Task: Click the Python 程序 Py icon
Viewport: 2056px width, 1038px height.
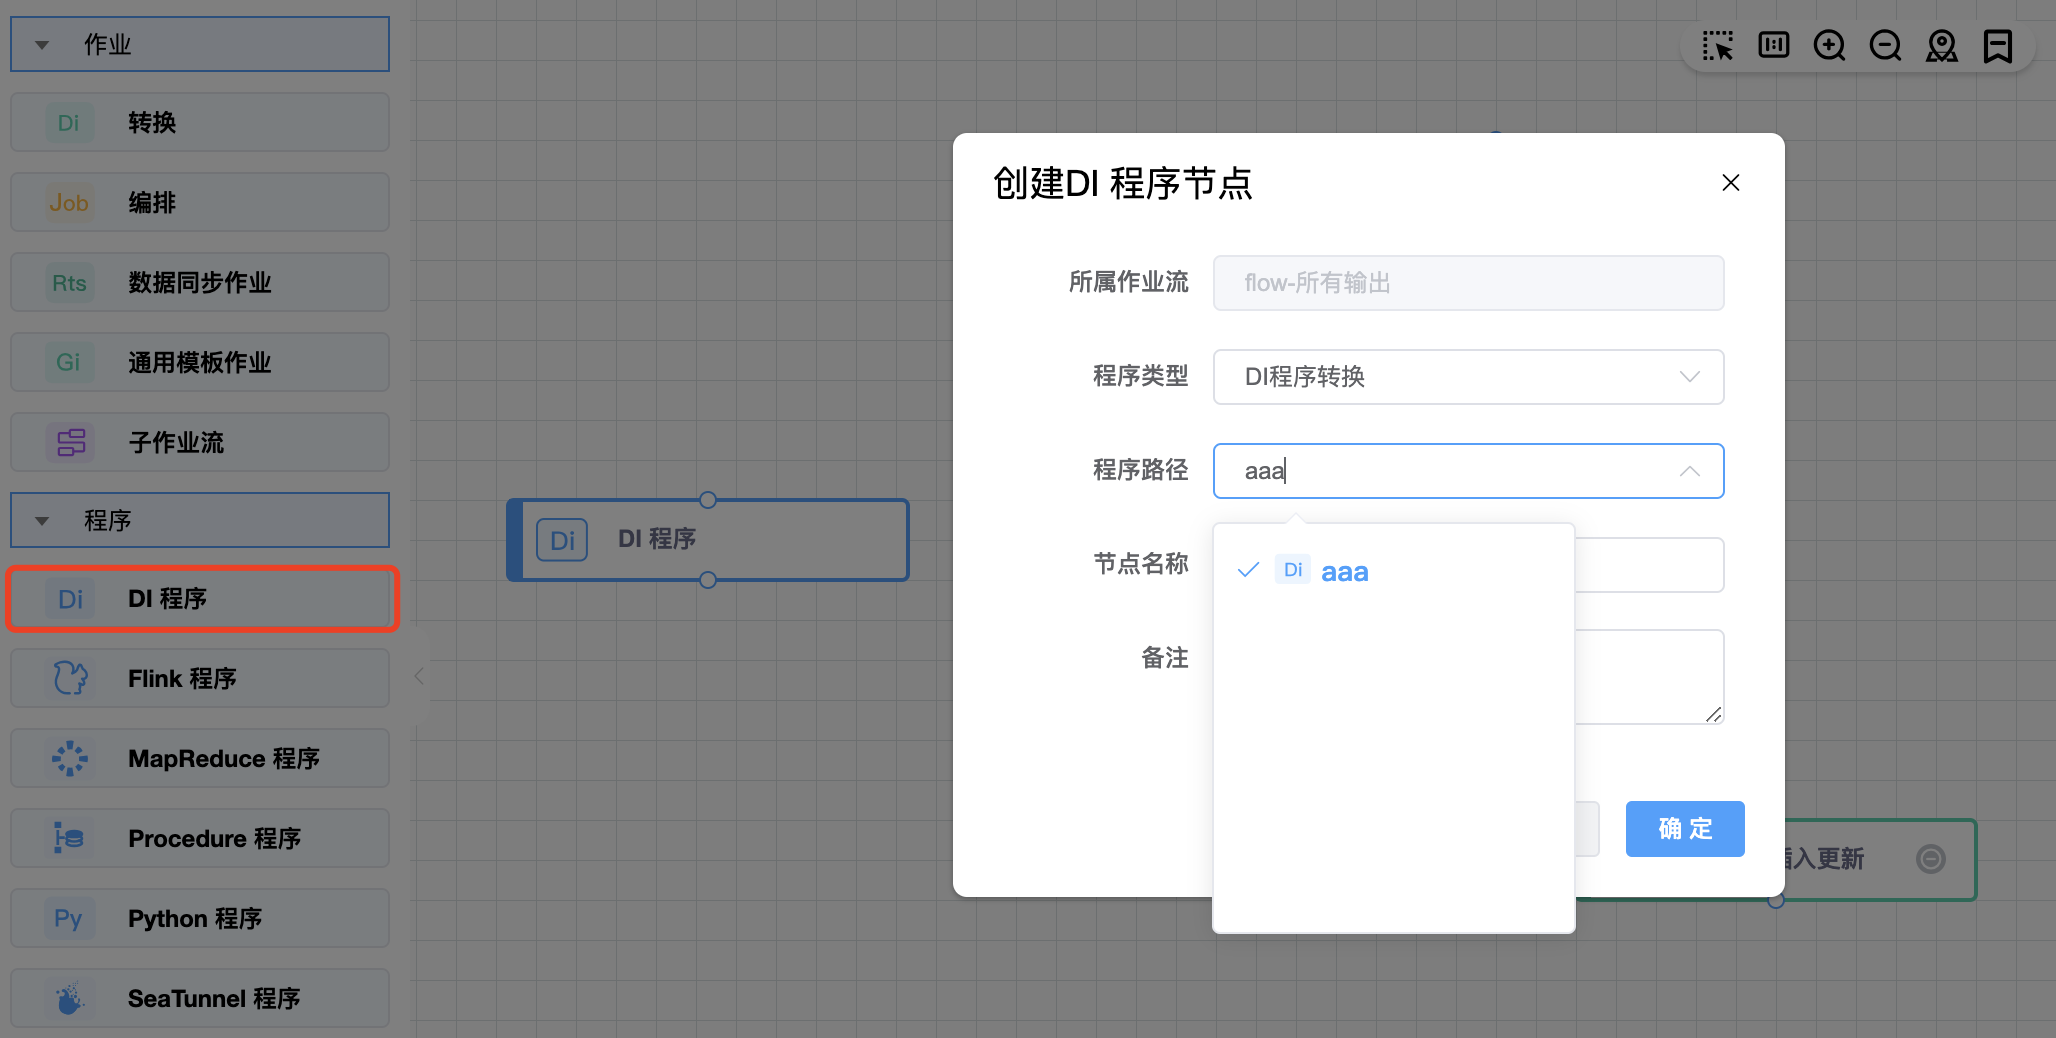Action: (68, 918)
